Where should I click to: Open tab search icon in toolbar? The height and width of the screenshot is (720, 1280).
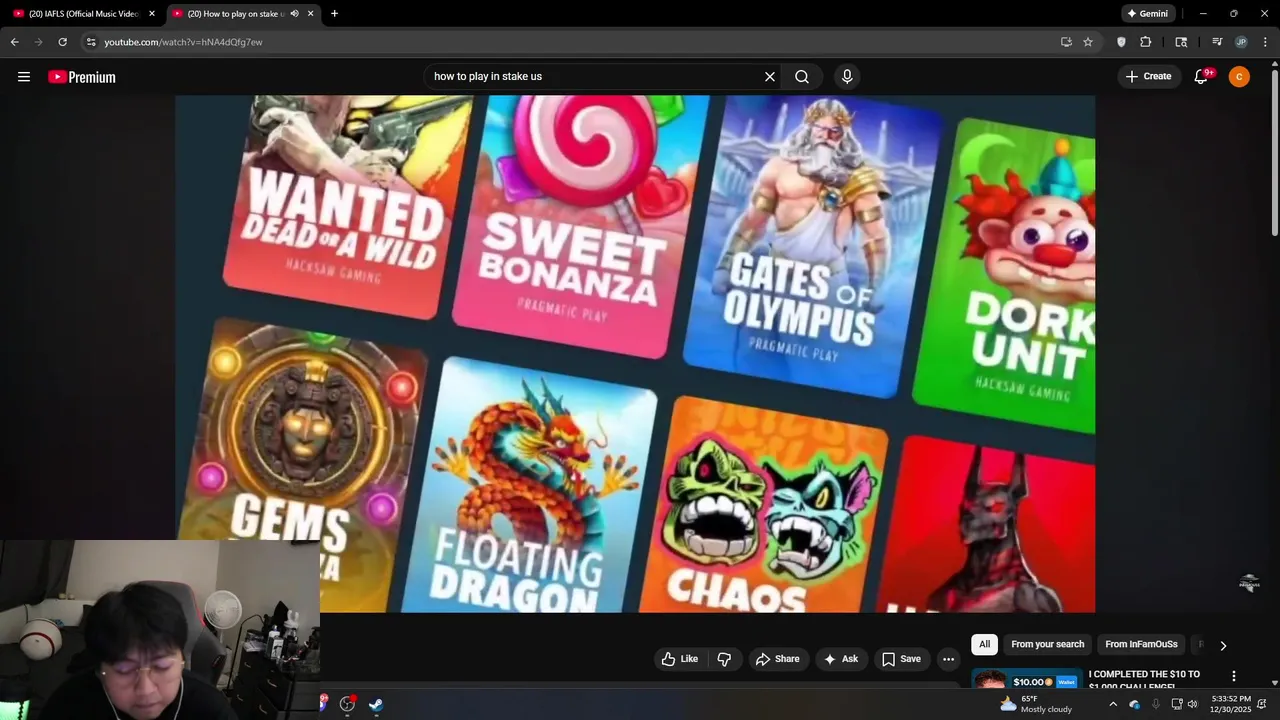click(x=1181, y=42)
